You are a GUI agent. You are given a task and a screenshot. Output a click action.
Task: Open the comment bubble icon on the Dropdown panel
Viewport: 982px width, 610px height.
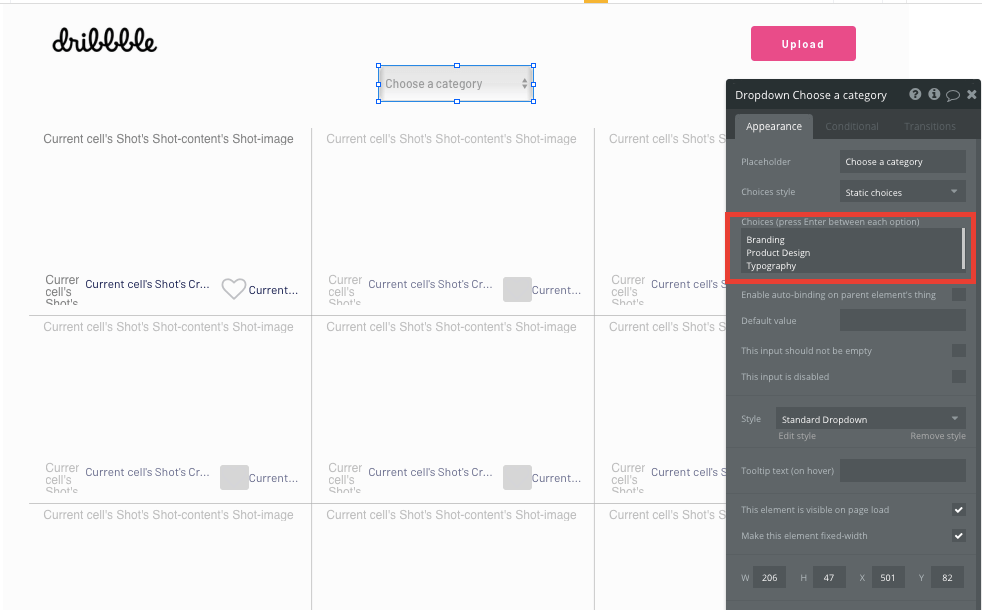click(951, 94)
